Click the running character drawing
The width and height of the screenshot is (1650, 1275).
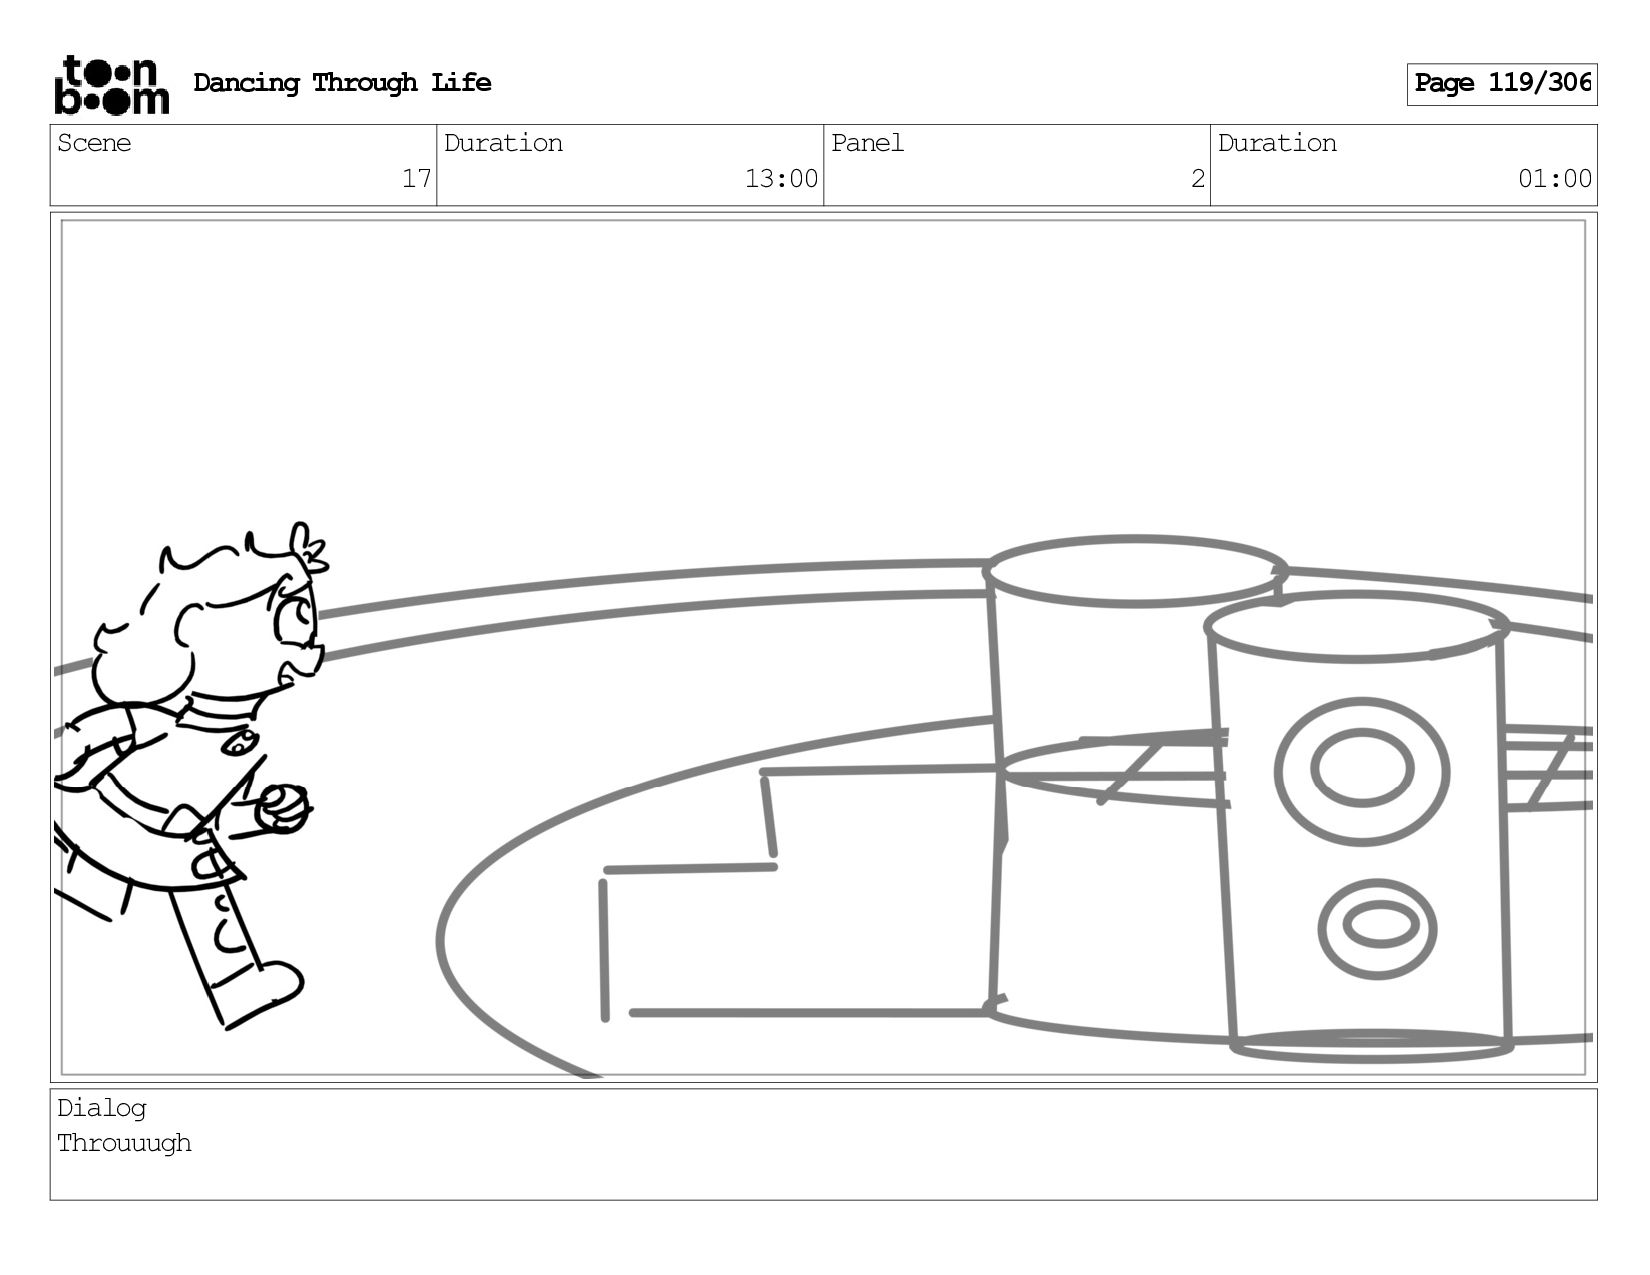pyautogui.click(x=190, y=775)
